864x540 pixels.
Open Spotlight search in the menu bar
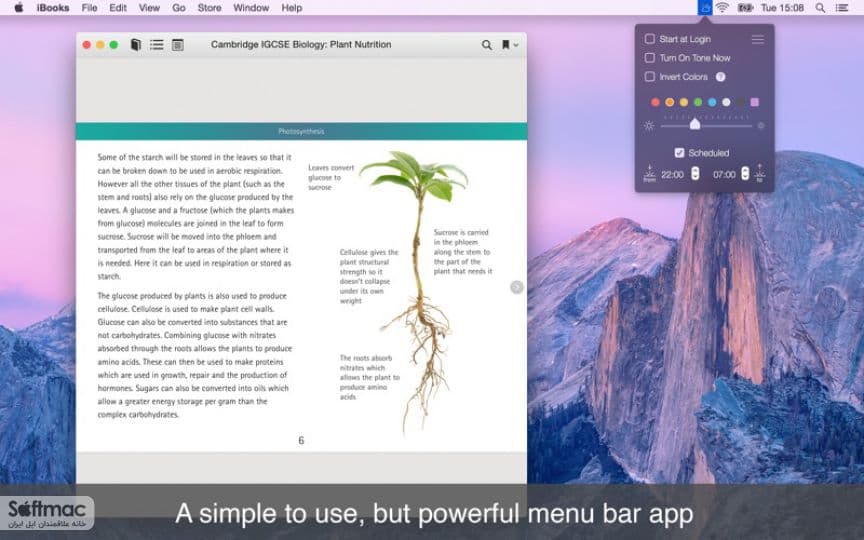[x=820, y=8]
